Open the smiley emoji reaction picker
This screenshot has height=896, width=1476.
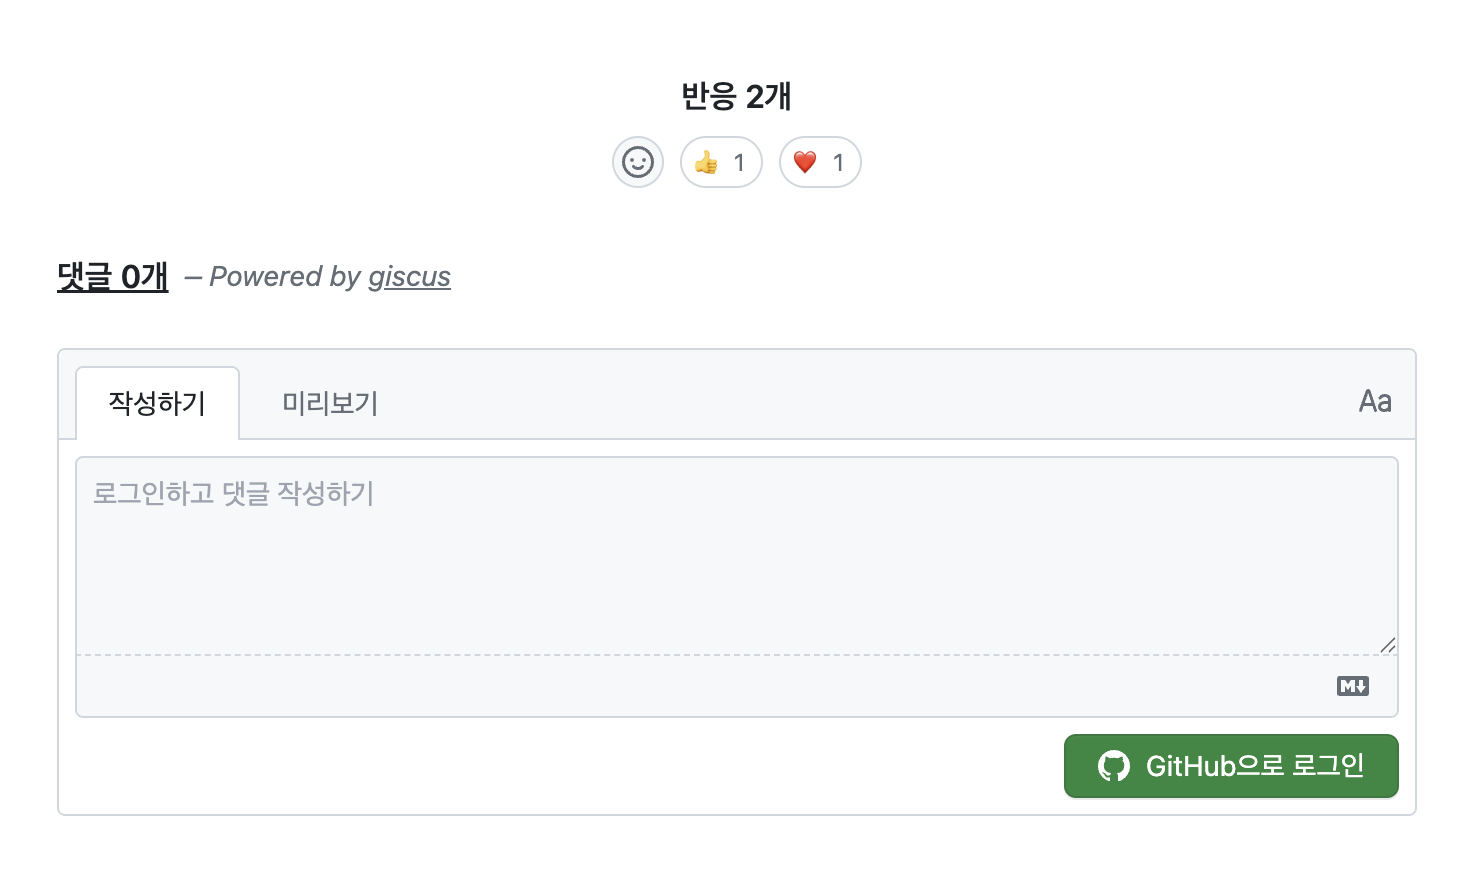click(638, 162)
